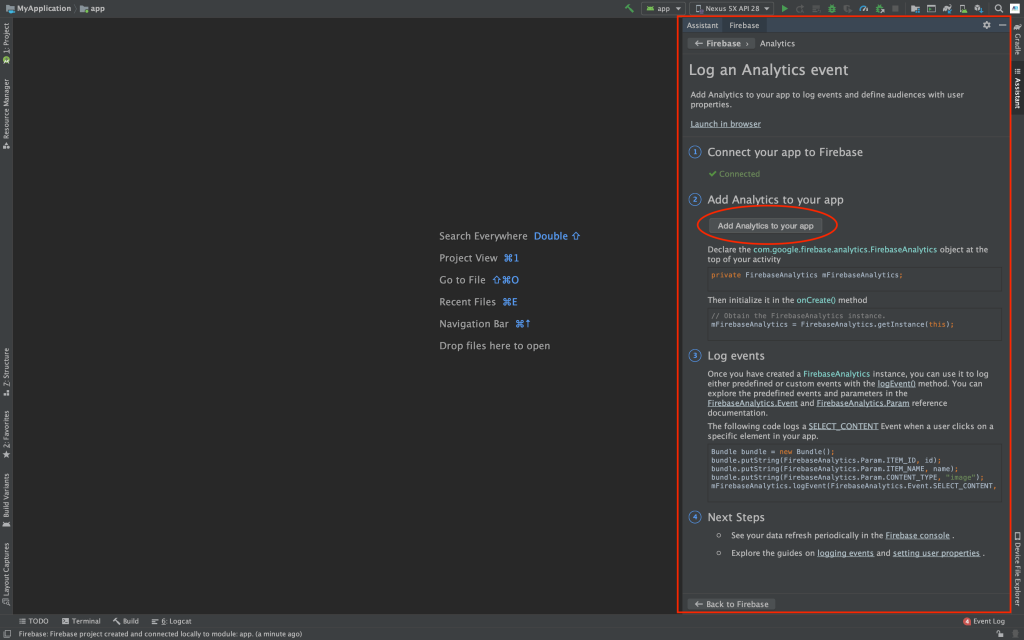Screen dimensions: 1024x640
Task: Click the Apply Changes icon
Action: click(800, 8)
